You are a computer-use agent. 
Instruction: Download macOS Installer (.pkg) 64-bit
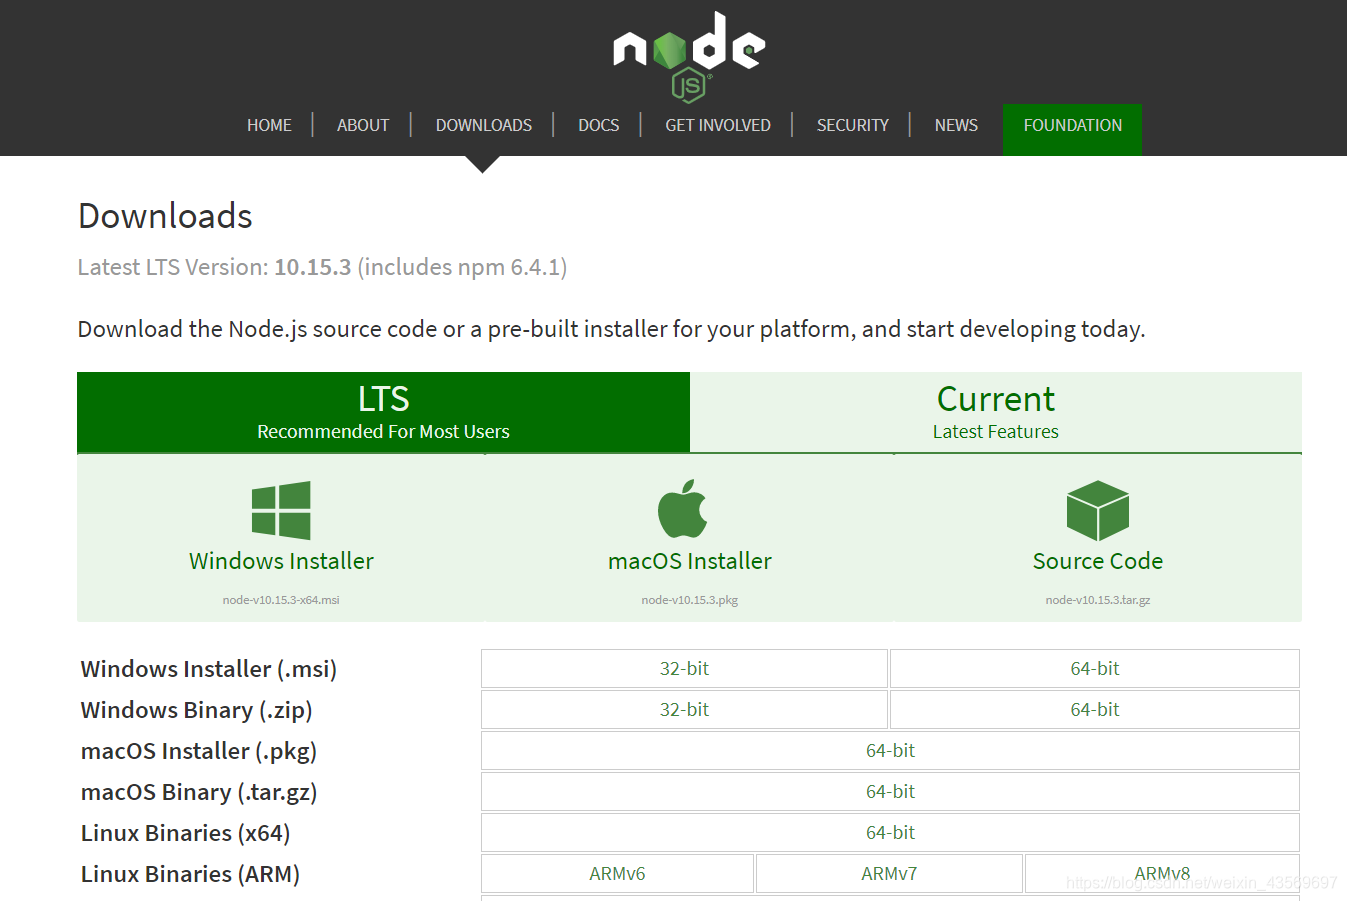click(x=890, y=751)
